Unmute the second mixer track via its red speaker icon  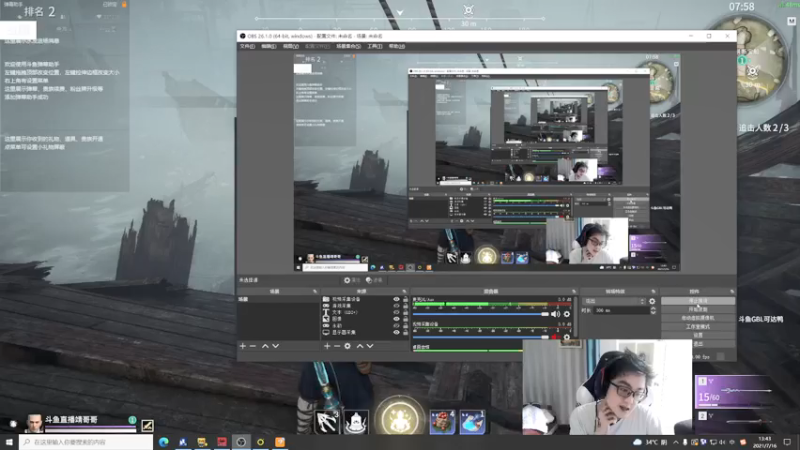(x=555, y=337)
